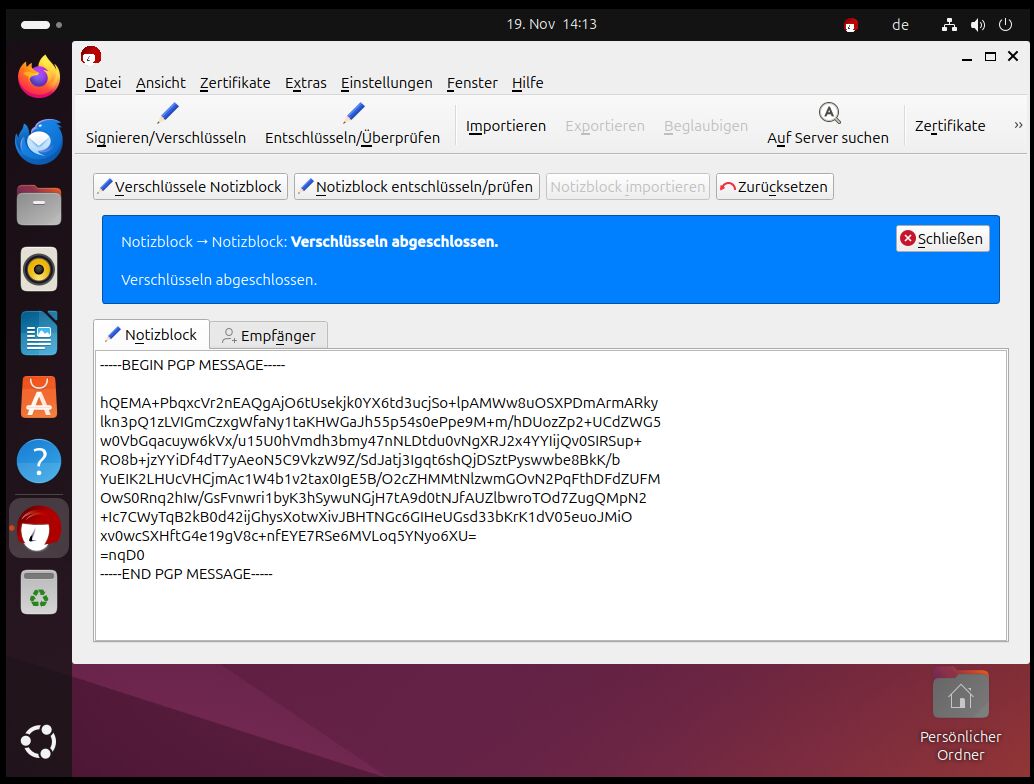The height and width of the screenshot is (784, 1034).
Task: Open the system status menu arrow
Action: point(1004,25)
